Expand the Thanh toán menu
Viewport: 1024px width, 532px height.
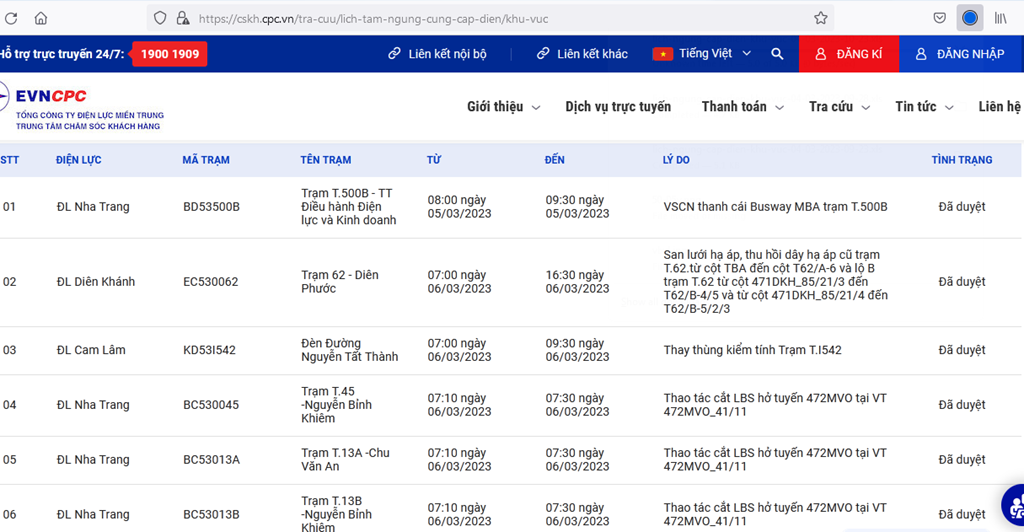tap(742, 107)
